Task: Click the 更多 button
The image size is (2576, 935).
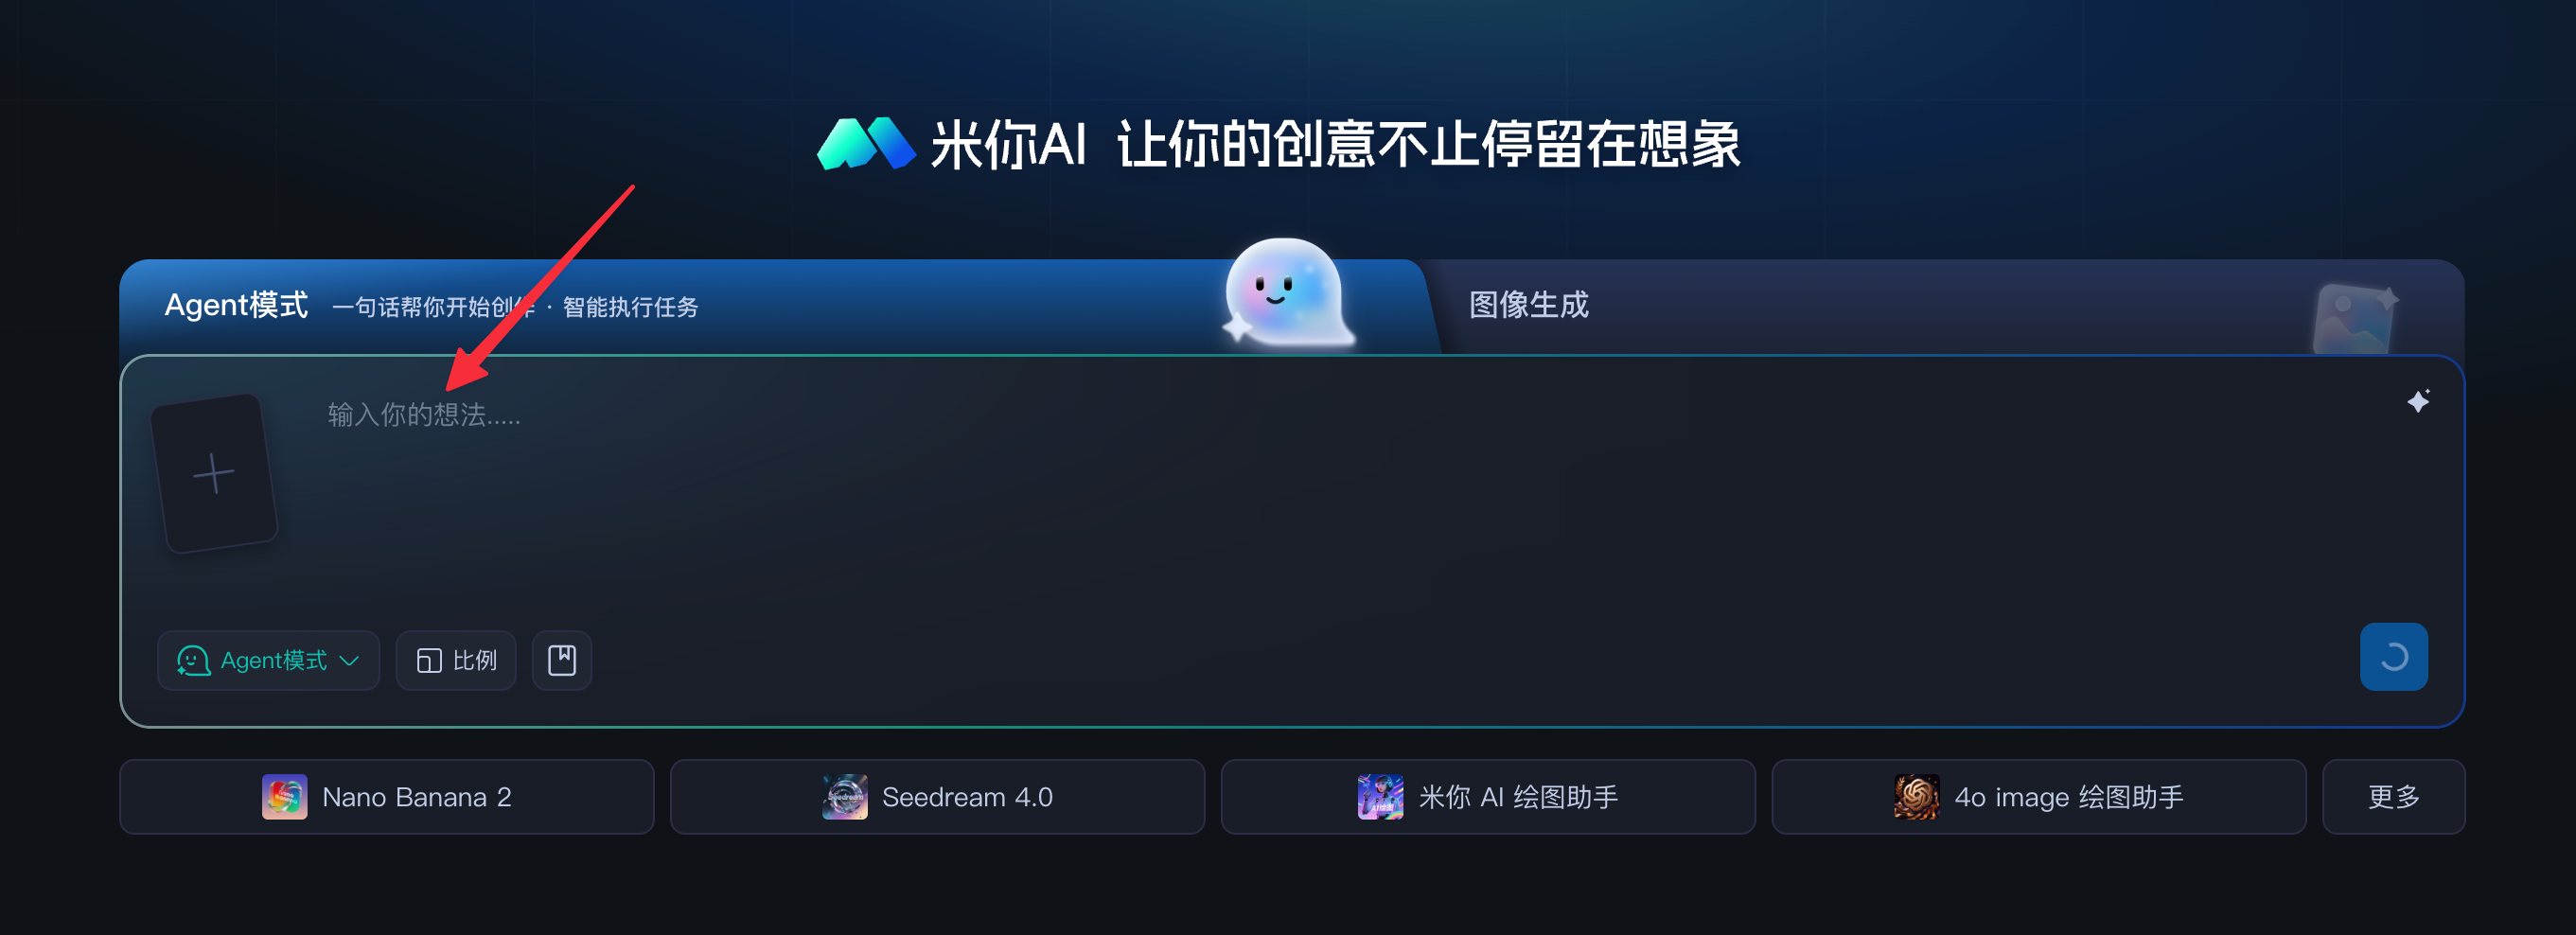Action: tap(2393, 797)
